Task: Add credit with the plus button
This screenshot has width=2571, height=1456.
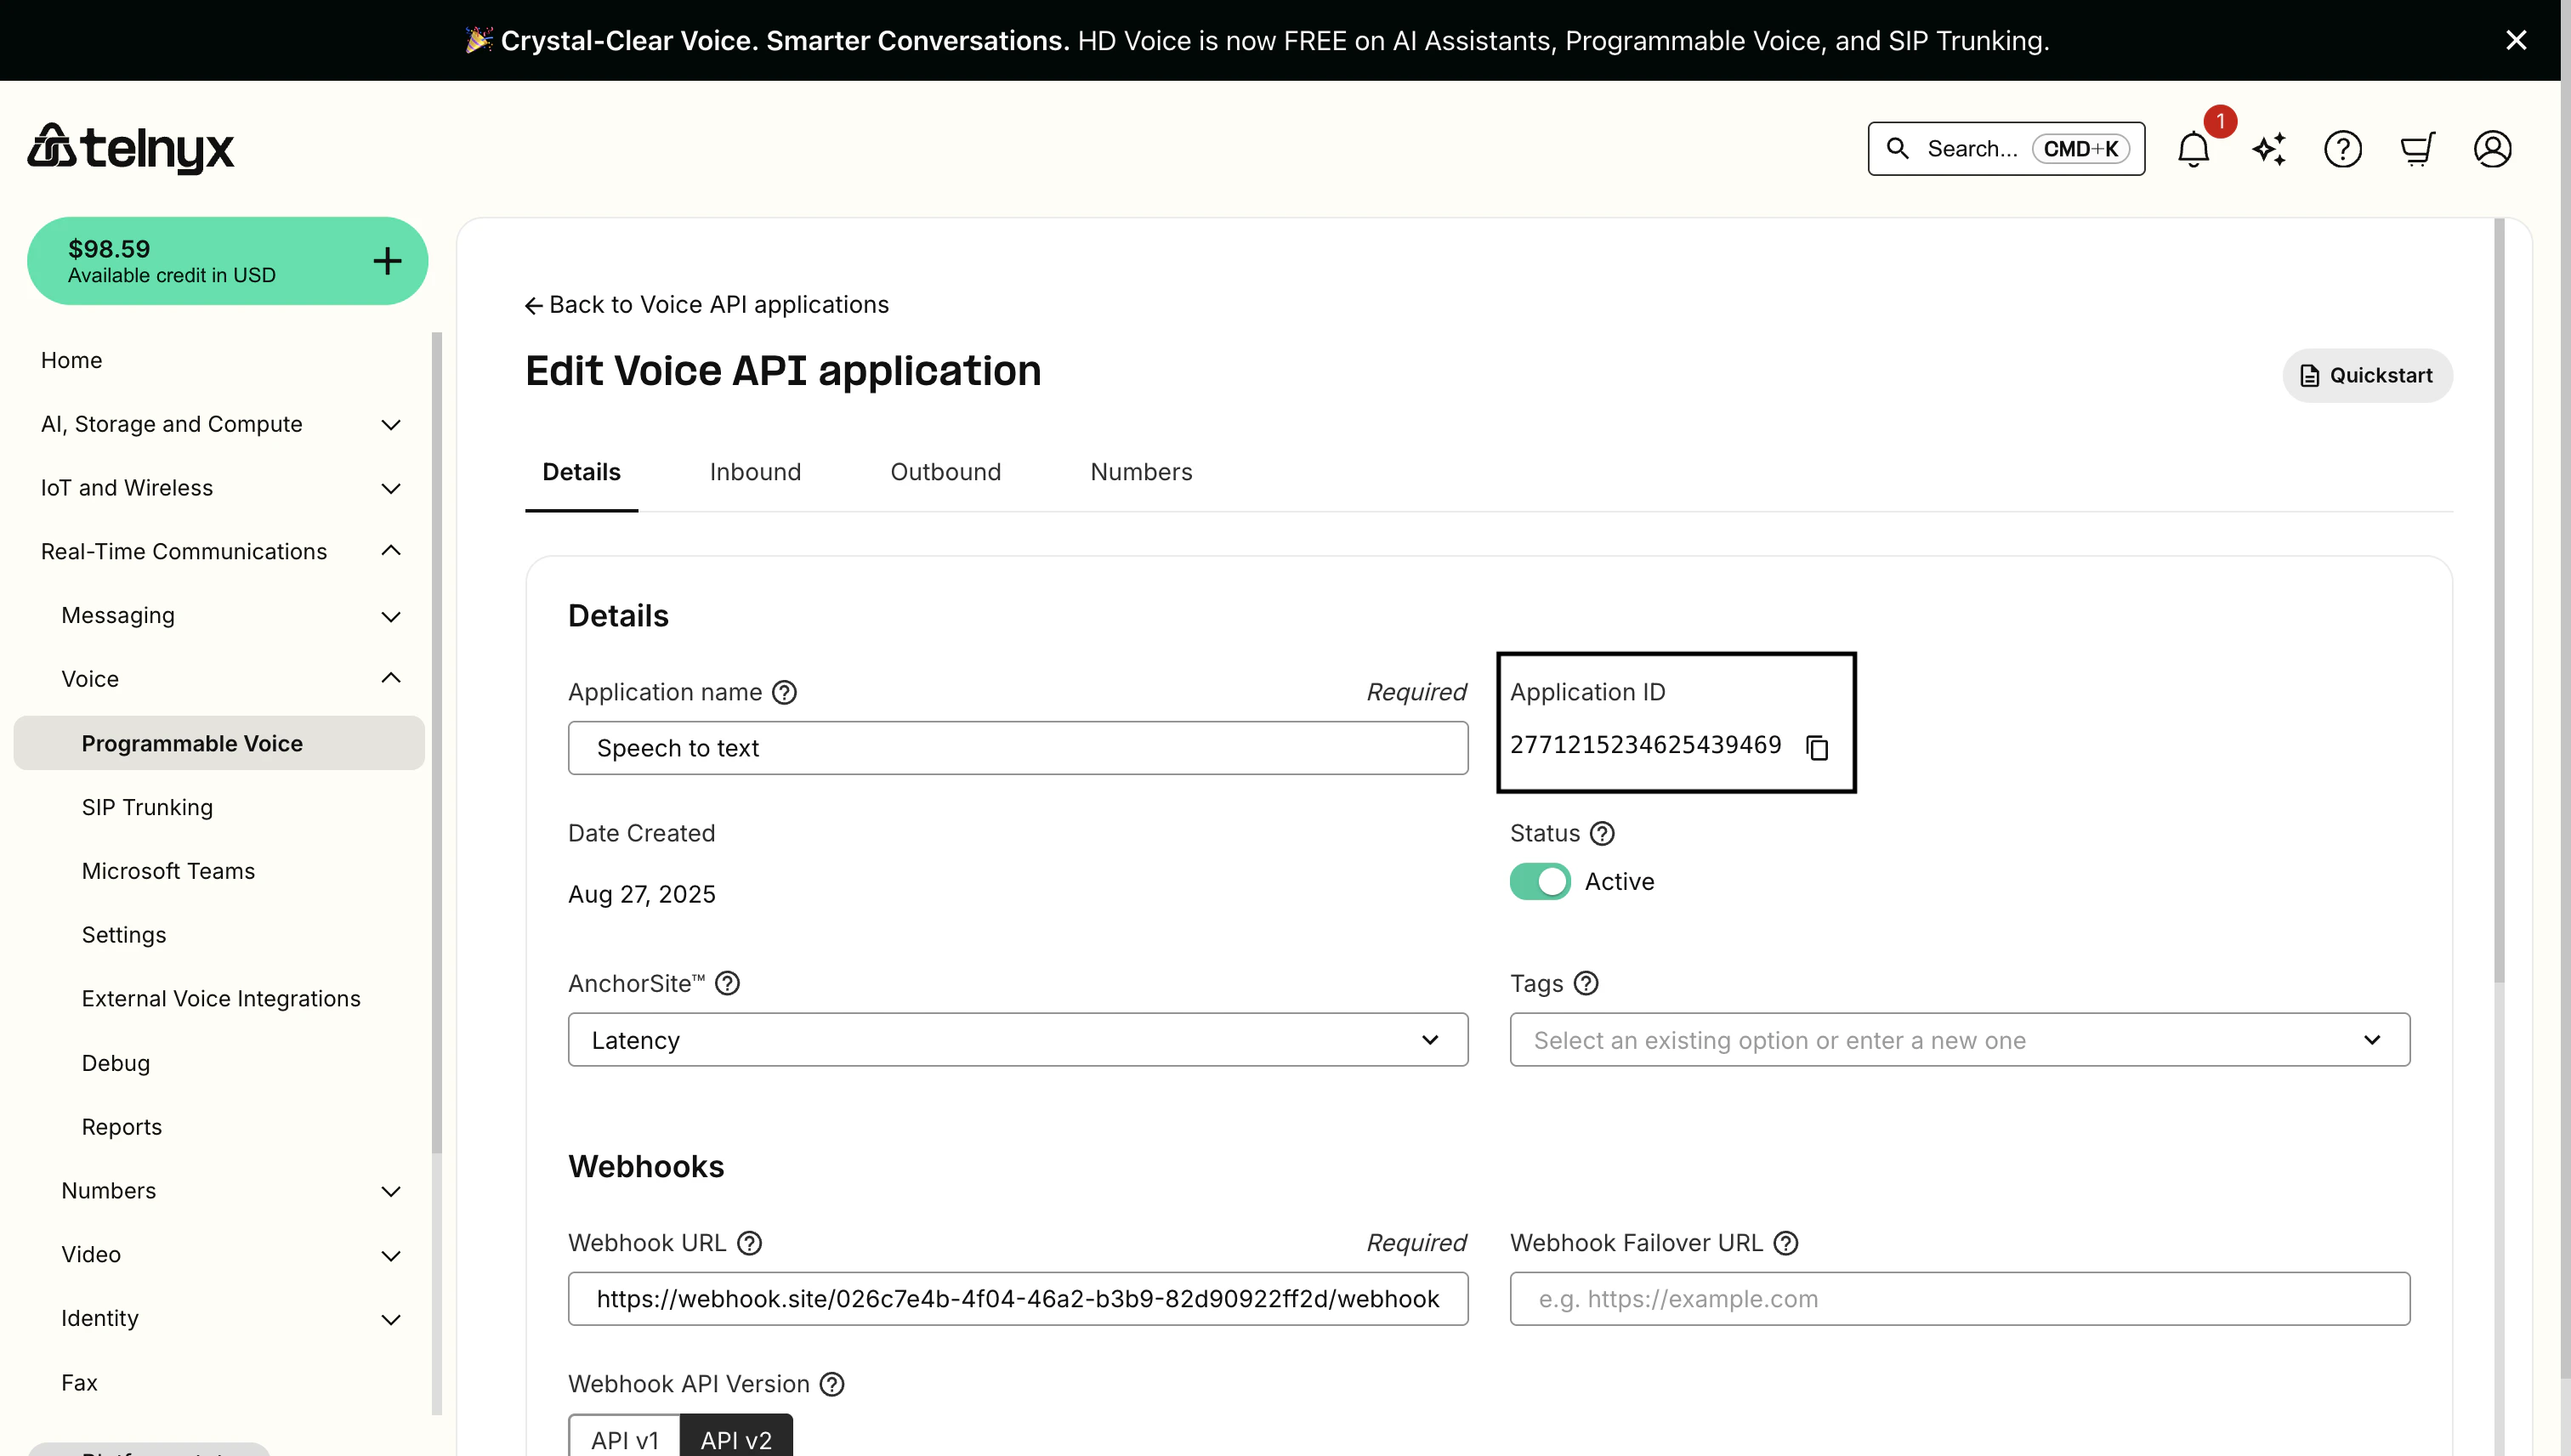Action: [x=386, y=261]
